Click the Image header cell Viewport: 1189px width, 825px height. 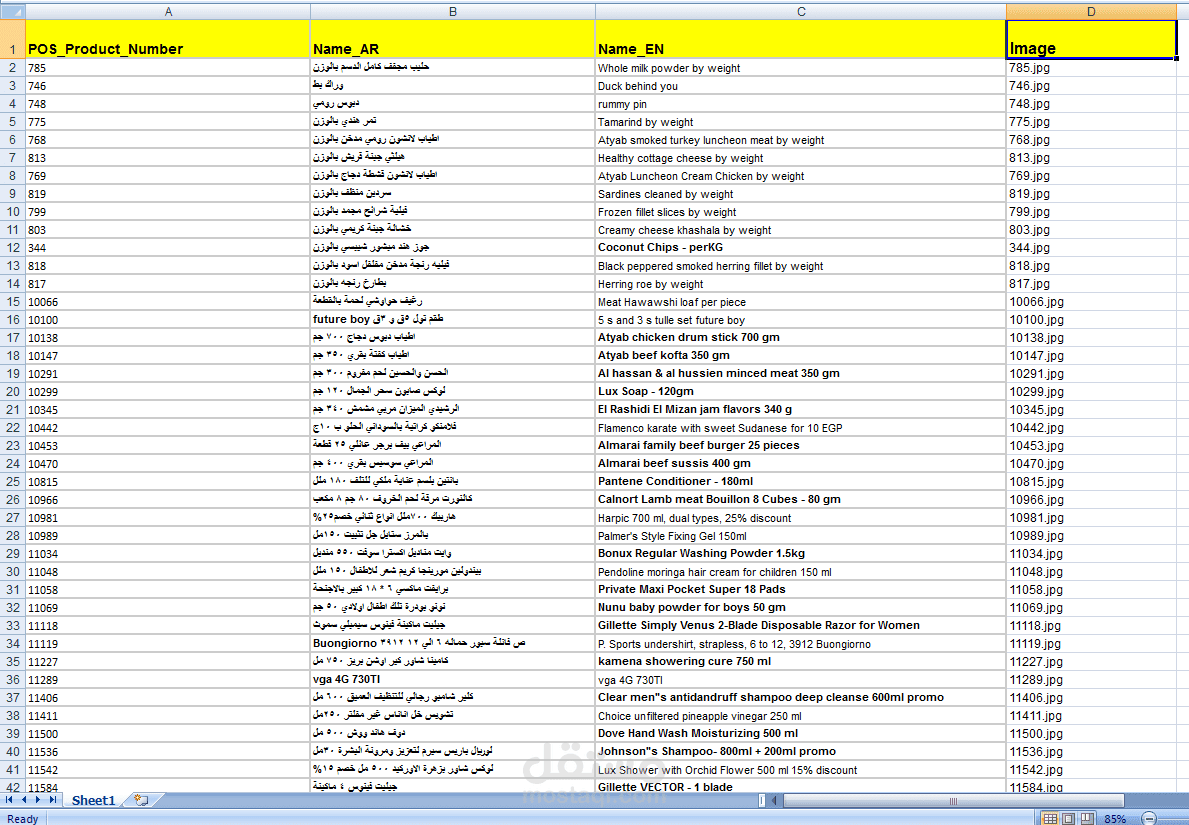pyautogui.click(x=1091, y=39)
